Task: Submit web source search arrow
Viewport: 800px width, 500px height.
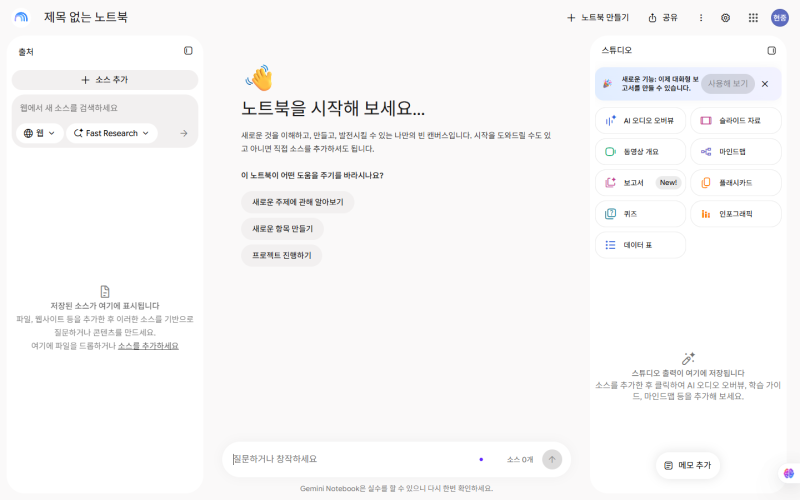Action: click(184, 133)
